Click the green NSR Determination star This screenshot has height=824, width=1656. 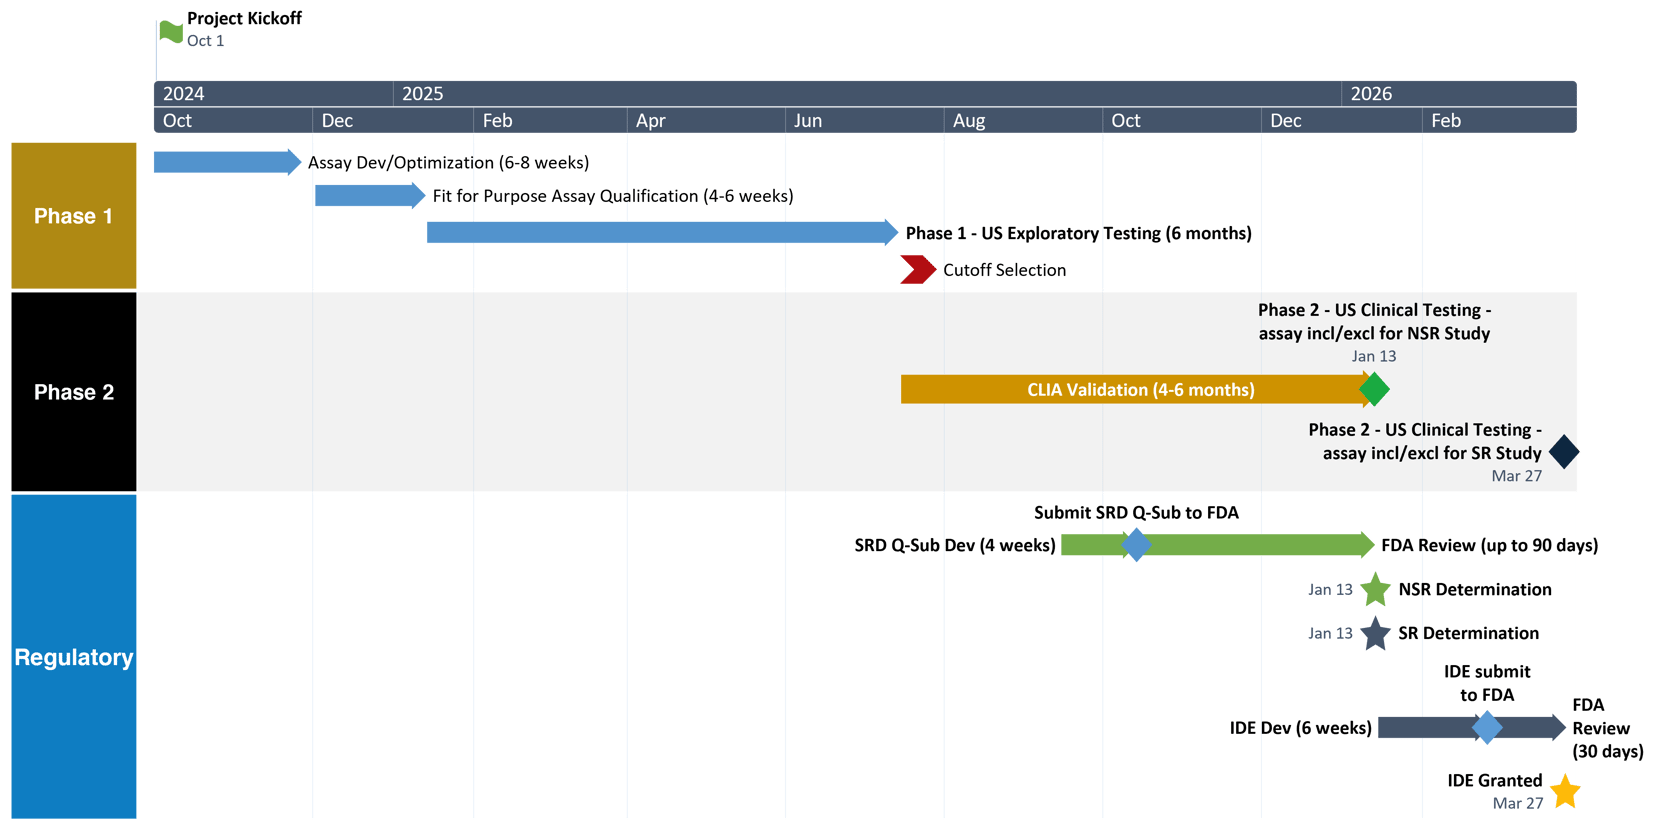[x=1375, y=590]
